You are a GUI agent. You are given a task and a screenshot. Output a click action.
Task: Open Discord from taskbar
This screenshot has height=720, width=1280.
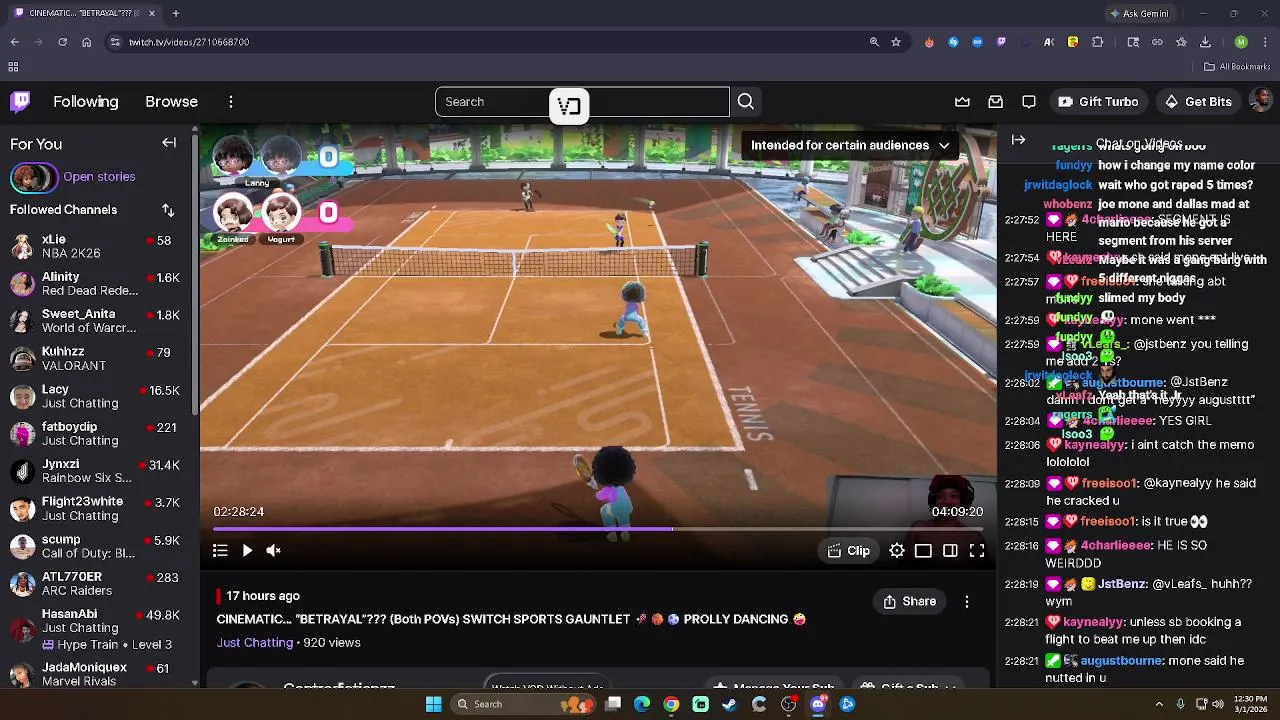(818, 704)
